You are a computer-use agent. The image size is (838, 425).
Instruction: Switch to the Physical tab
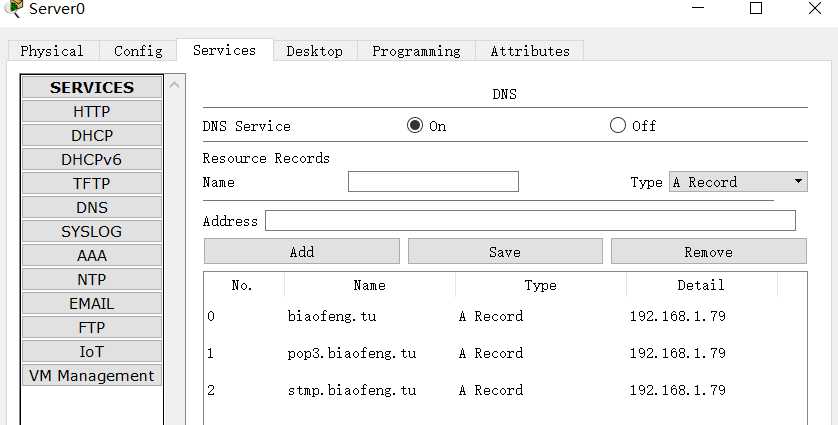[52, 51]
